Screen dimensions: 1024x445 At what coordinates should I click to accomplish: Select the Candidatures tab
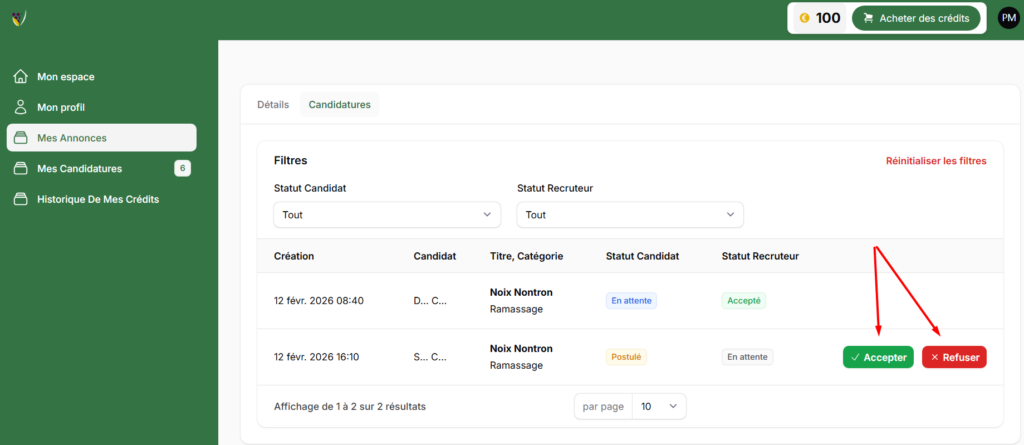click(339, 104)
